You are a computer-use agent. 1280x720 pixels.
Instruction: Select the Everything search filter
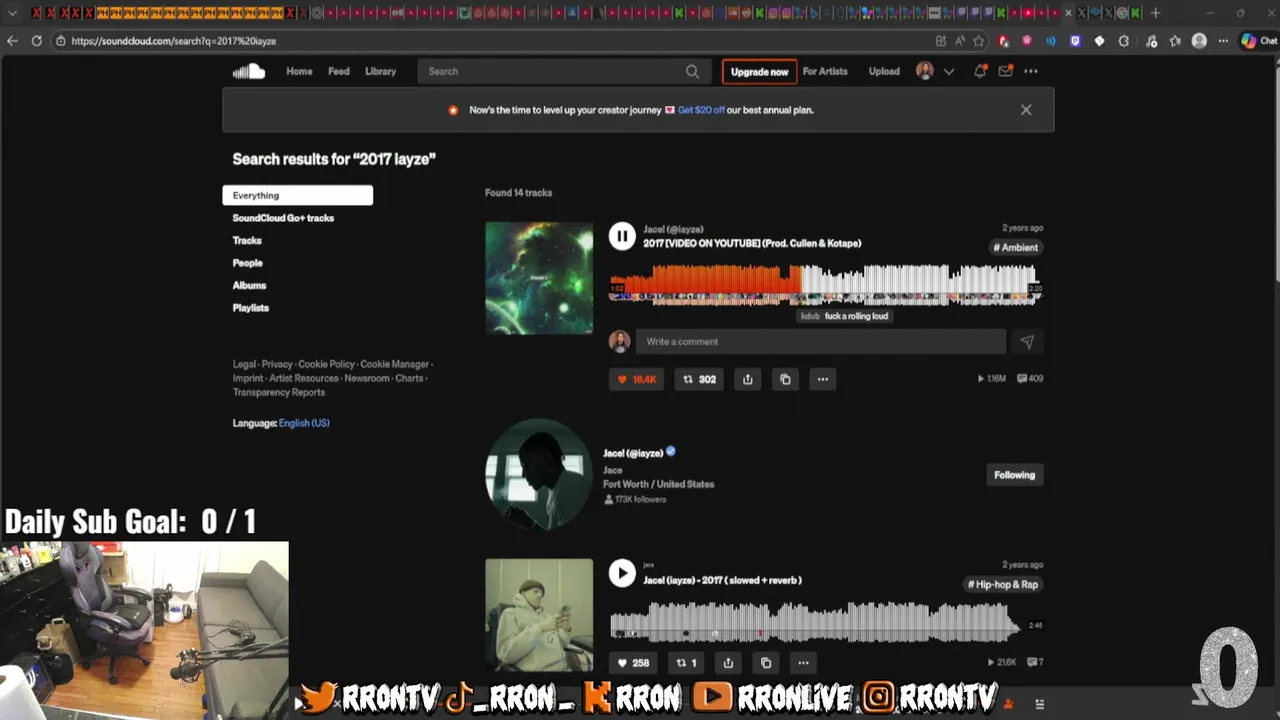pos(297,195)
